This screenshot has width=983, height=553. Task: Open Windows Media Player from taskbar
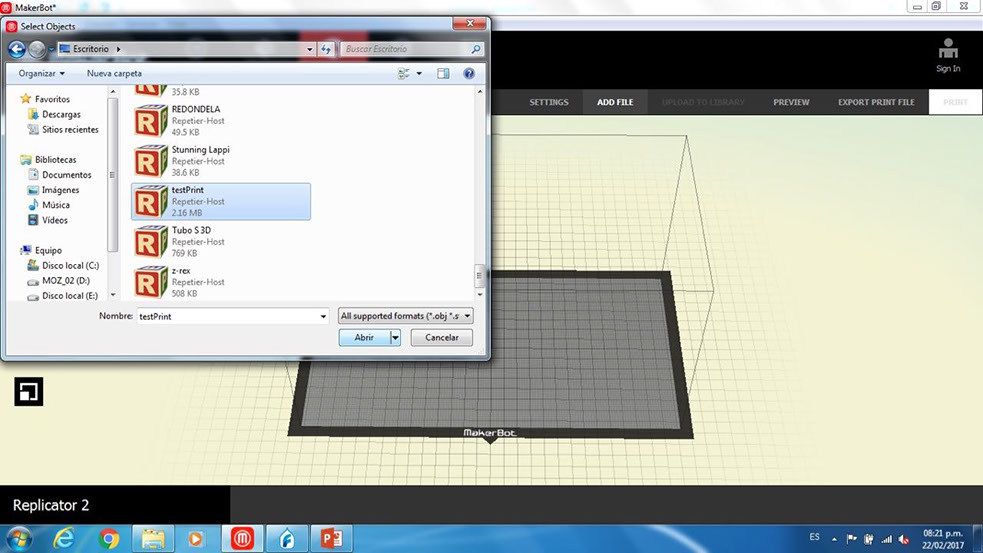(196, 539)
